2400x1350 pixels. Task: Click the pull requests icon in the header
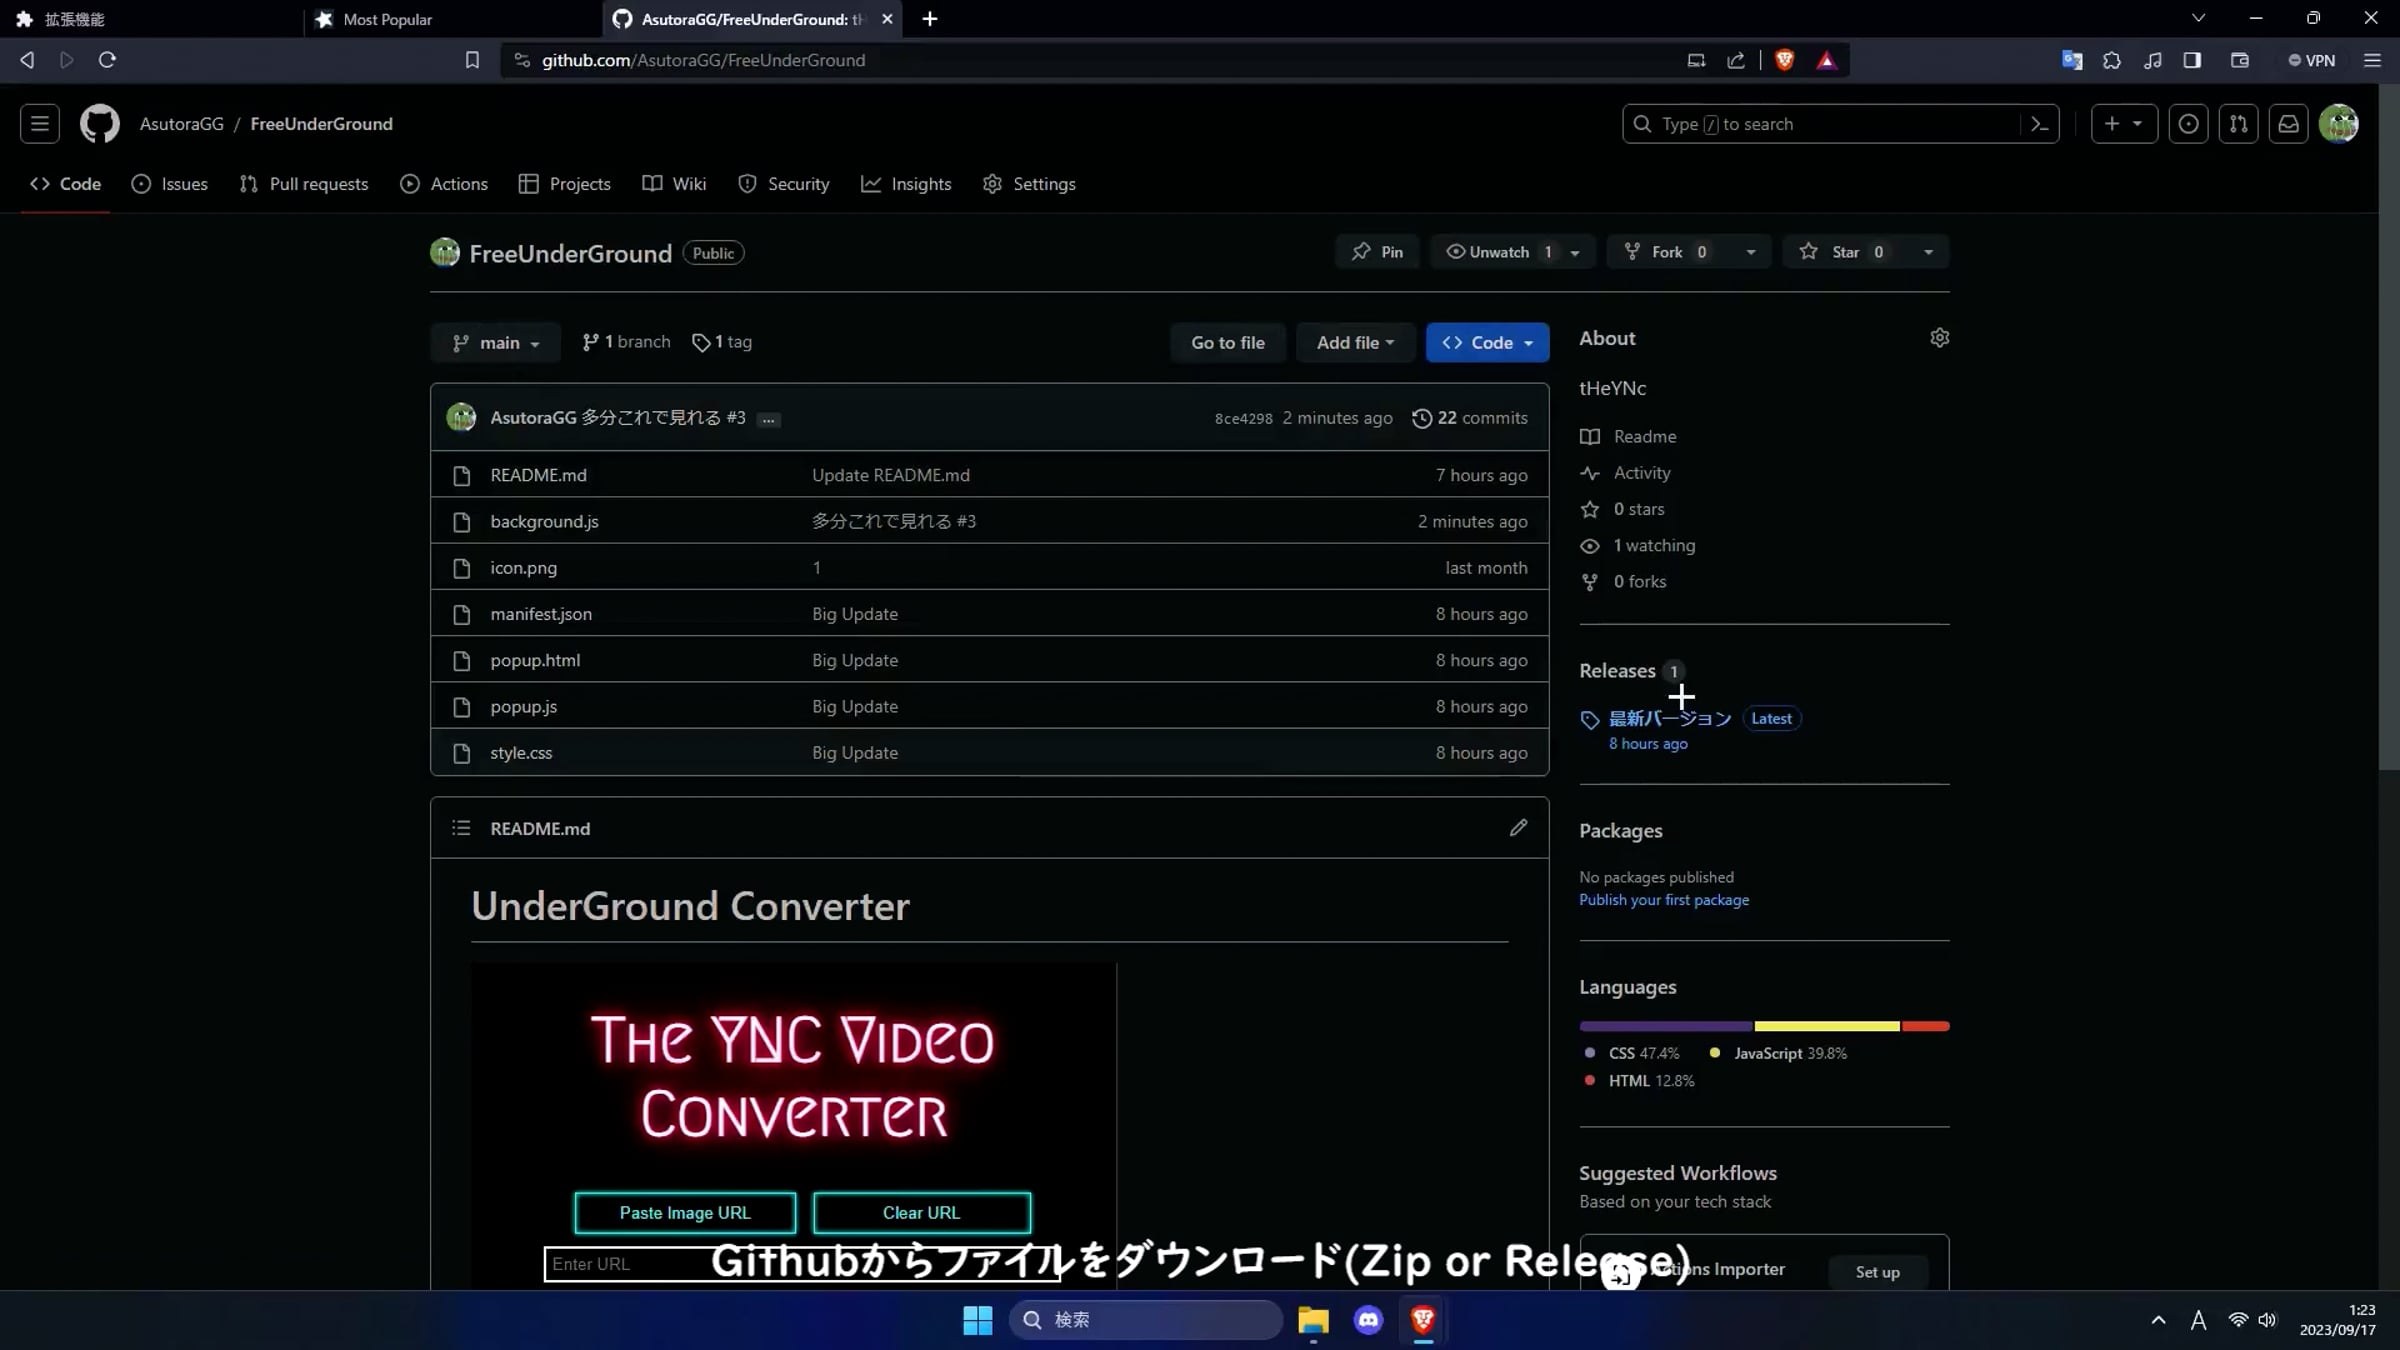click(2239, 123)
